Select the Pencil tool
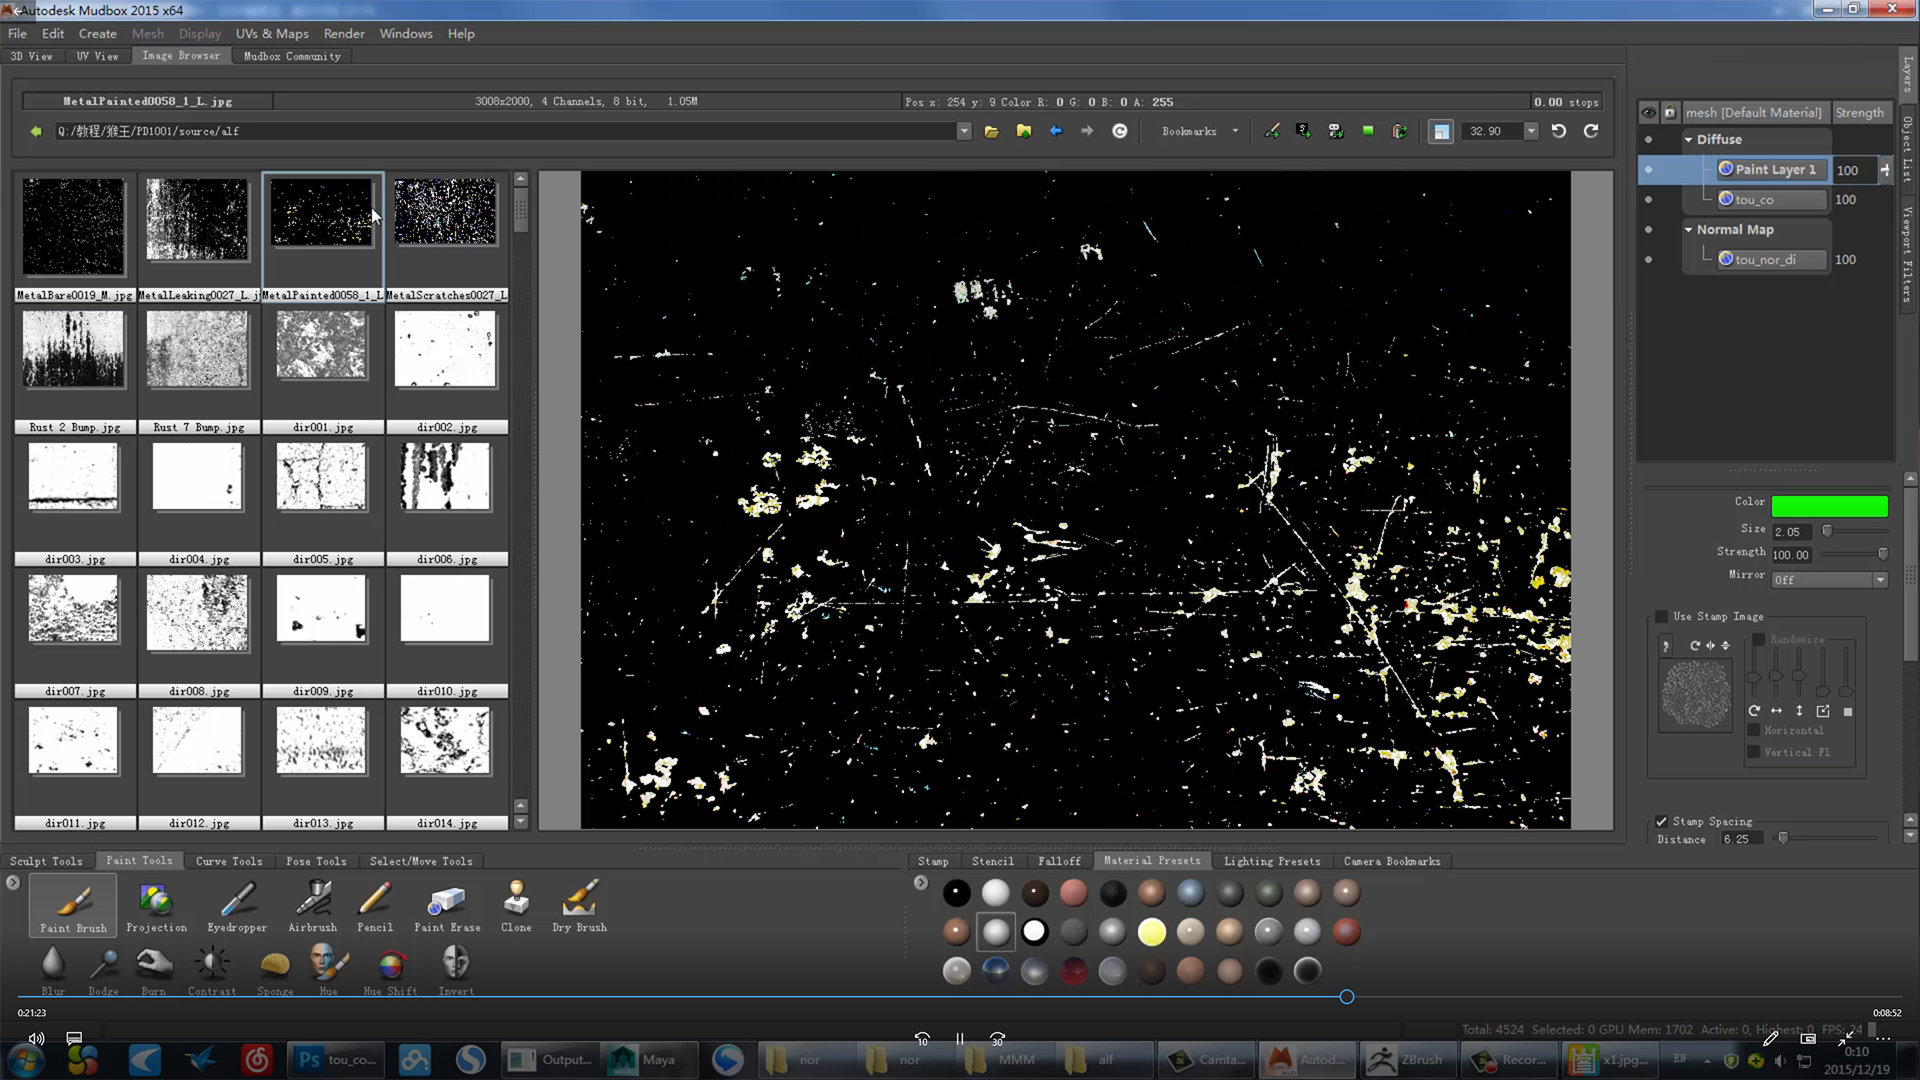Viewport: 1920px width, 1080px height. pos(375,907)
